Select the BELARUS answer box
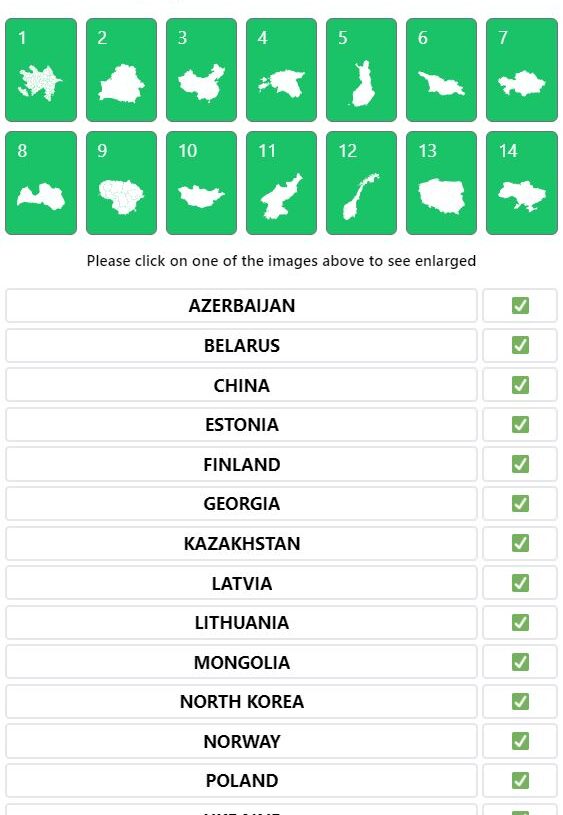 coord(241,346)
